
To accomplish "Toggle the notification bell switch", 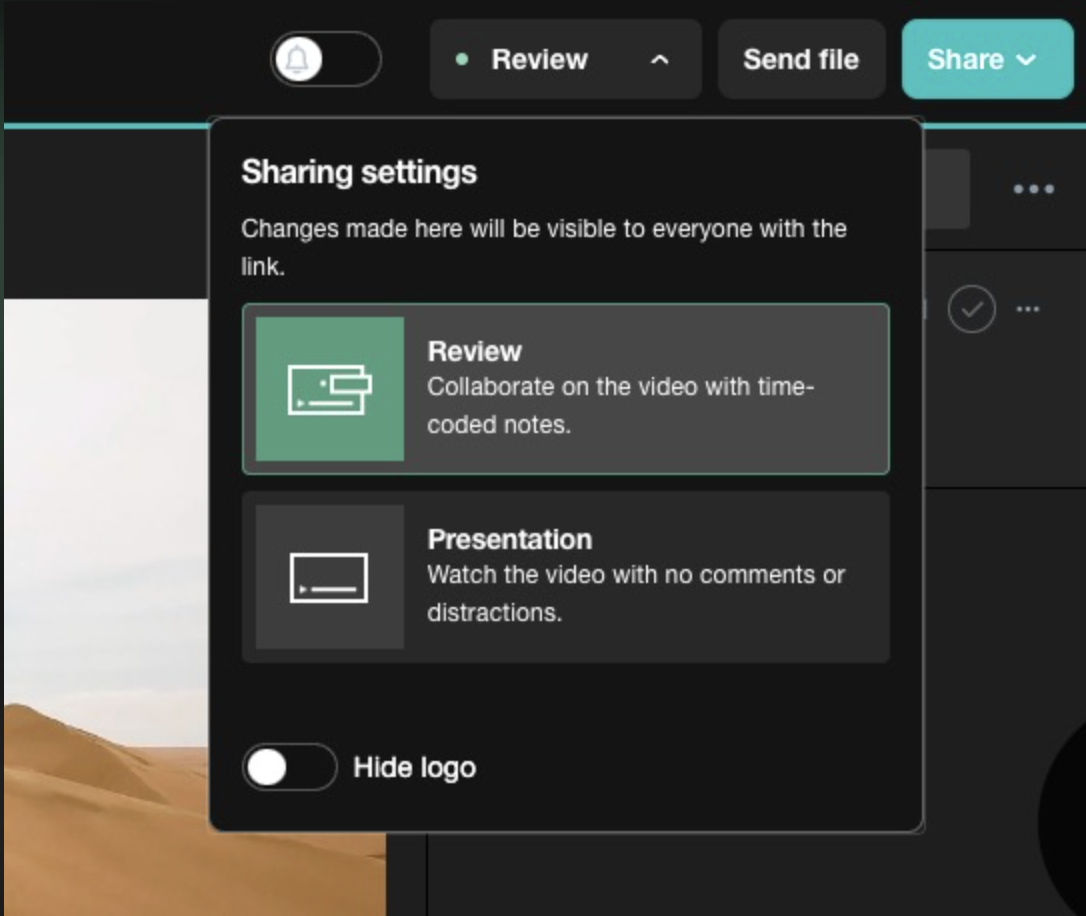I will click(326, 59).
